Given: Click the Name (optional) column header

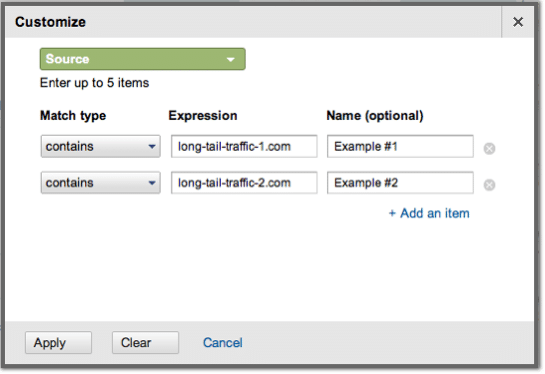Looking at the screenshot, I should [375, 115].
